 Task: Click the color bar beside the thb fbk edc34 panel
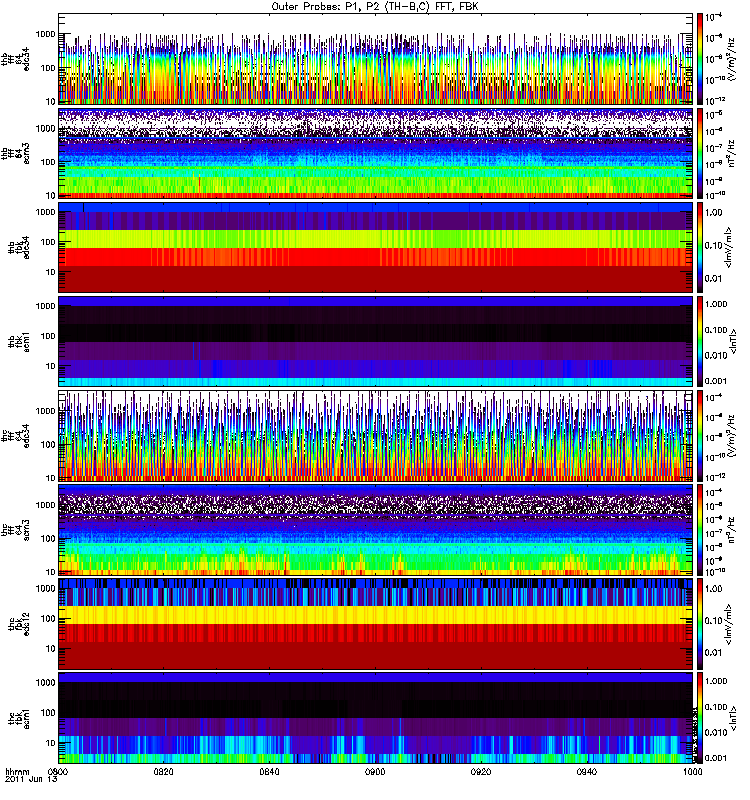701,247
